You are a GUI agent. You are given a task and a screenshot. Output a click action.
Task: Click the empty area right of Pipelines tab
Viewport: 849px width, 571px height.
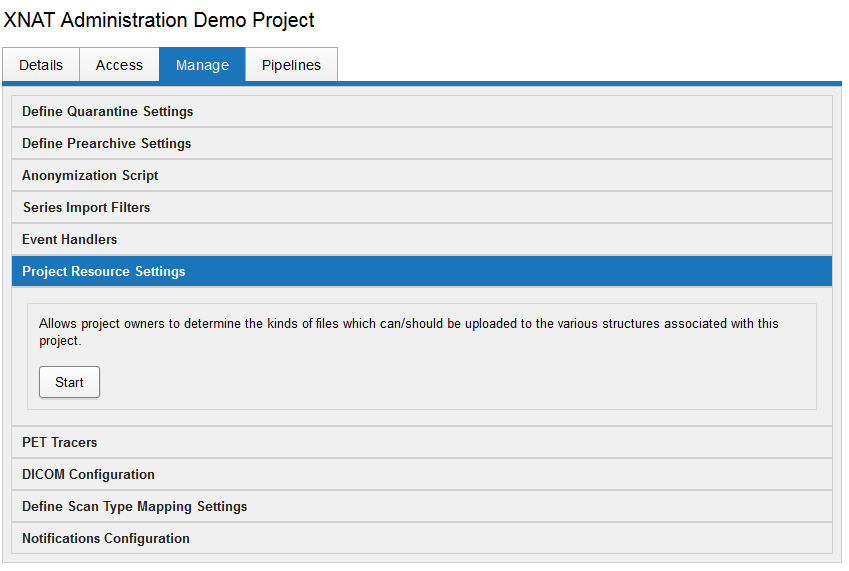point(590,64)
